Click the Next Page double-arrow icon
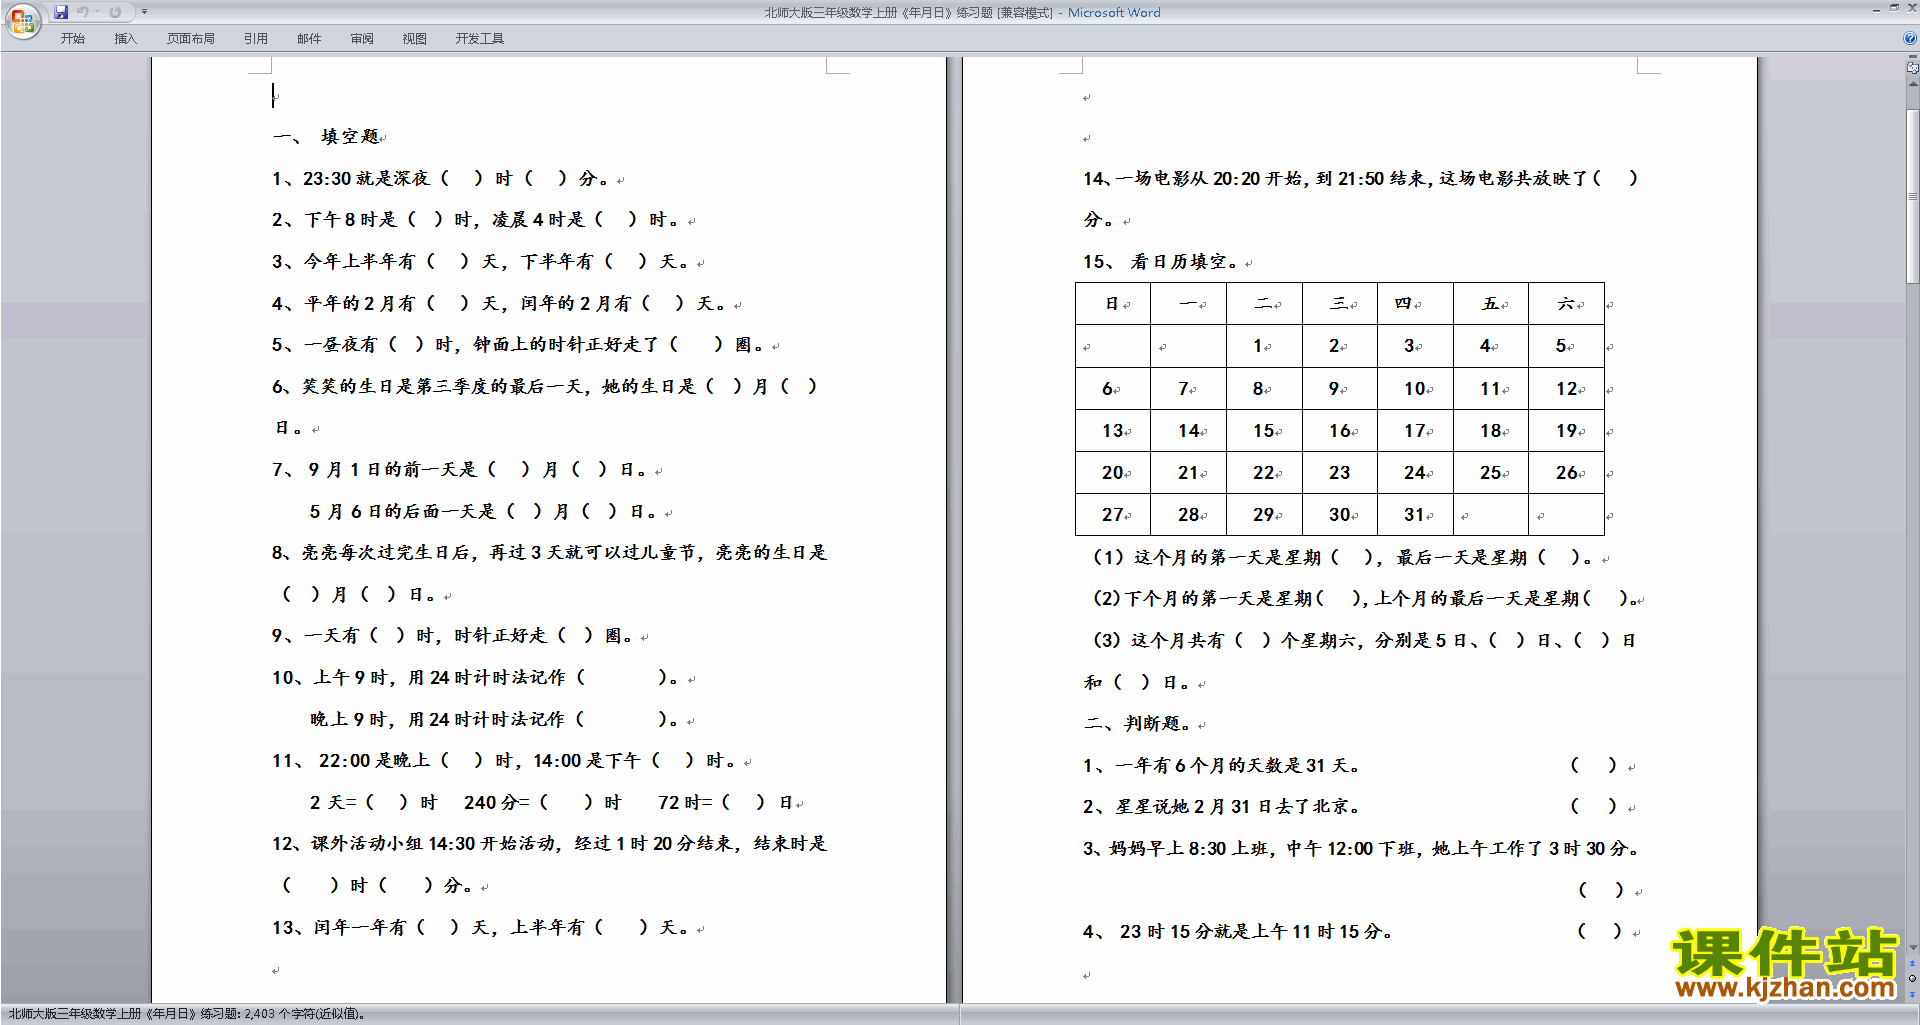This screenshot has height=1025, width=1920. click(1913, 994)
